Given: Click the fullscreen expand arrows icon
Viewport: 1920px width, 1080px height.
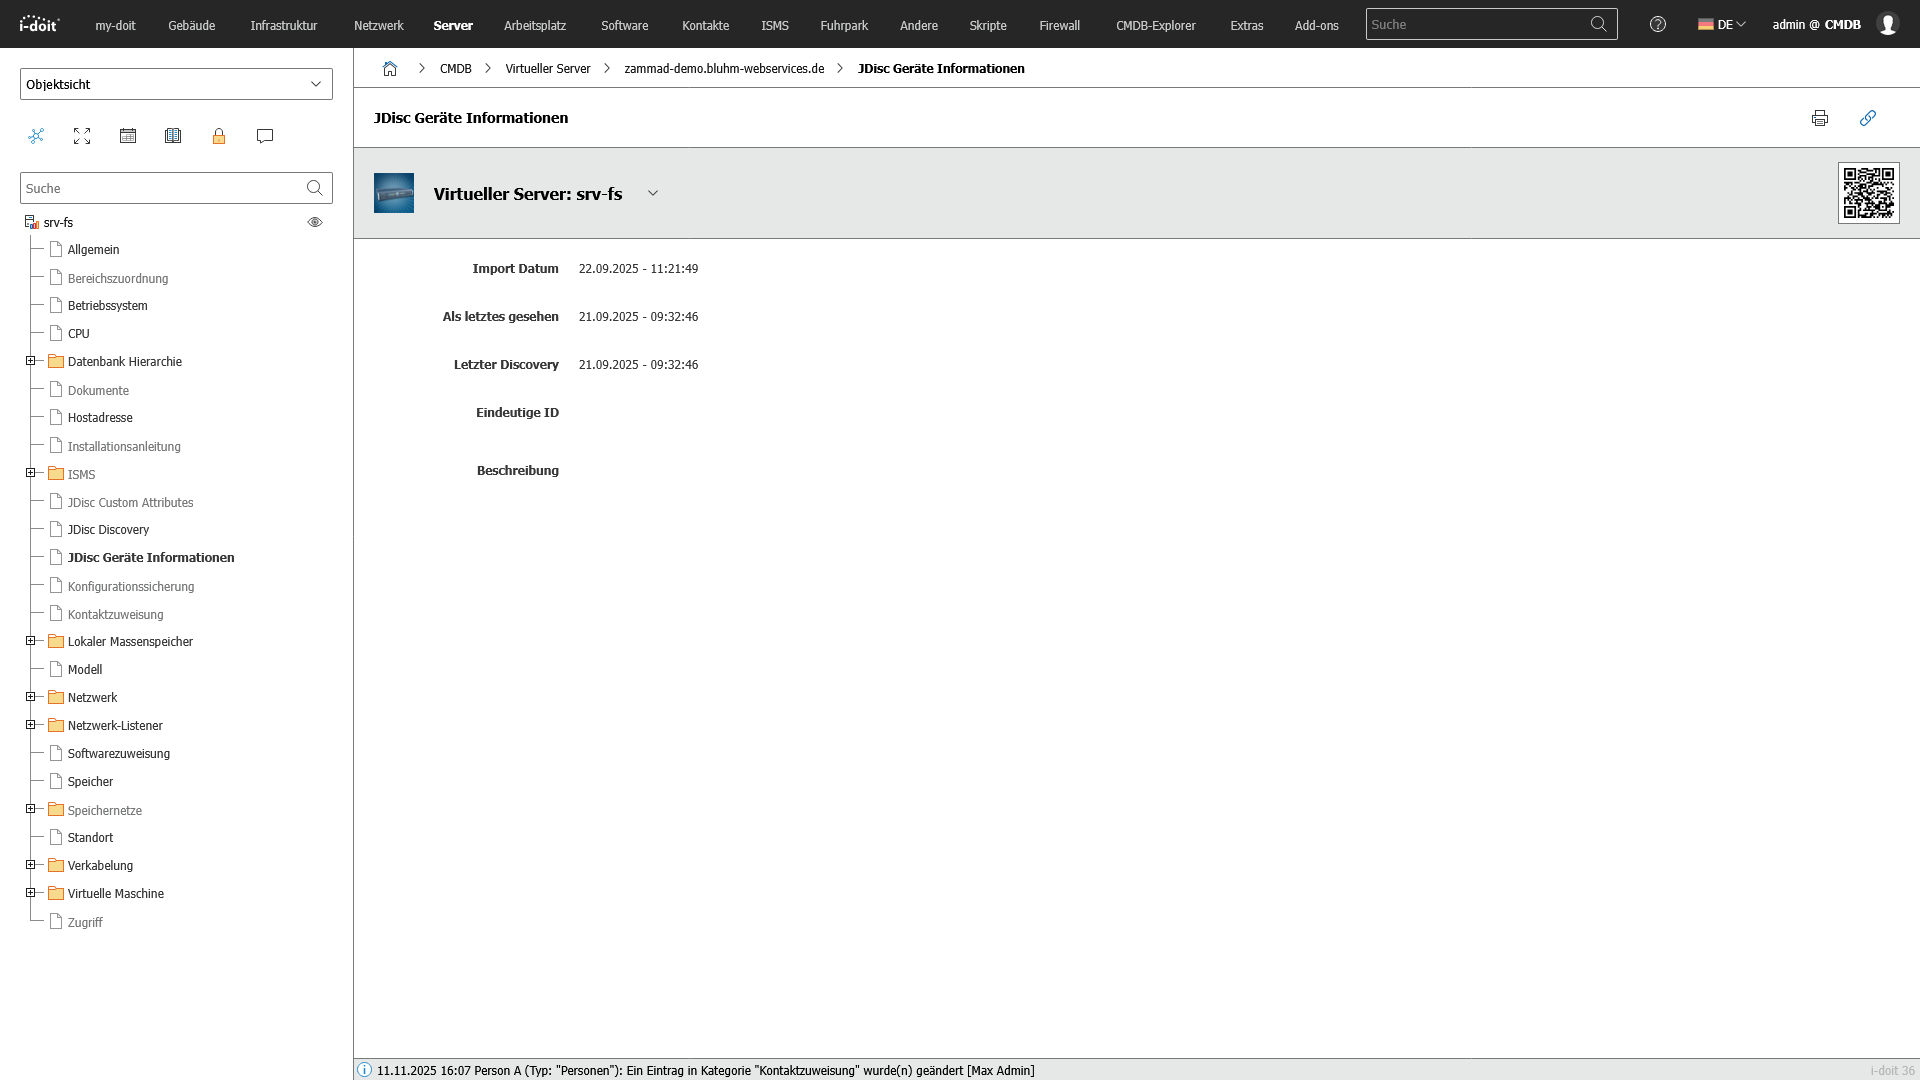Looking at the screenshot, I should (82, 136).
